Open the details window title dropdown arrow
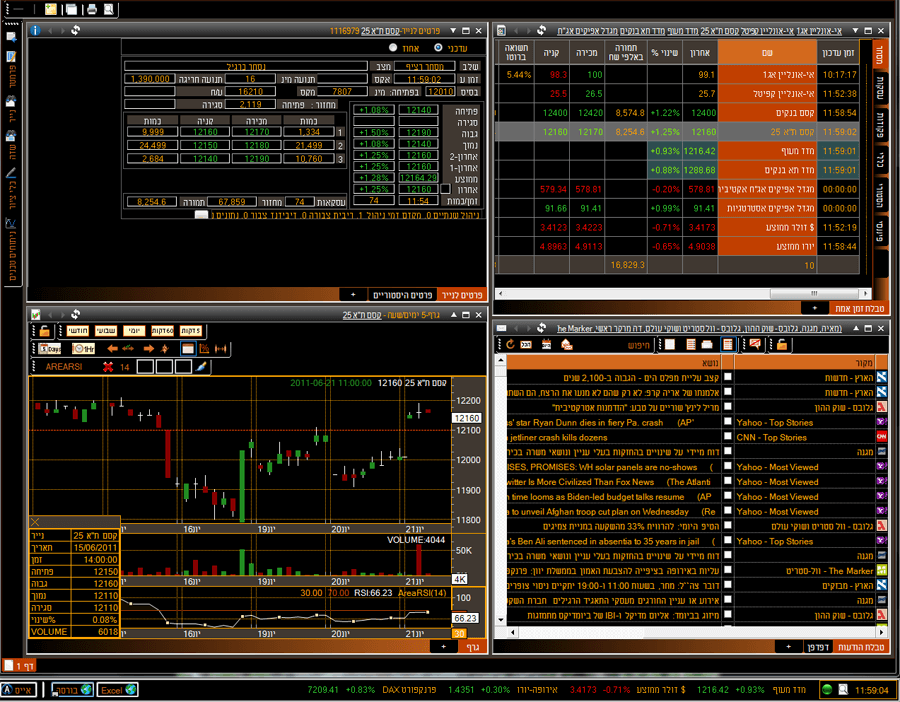Viewport: 900px width, 702px height. 453,31
